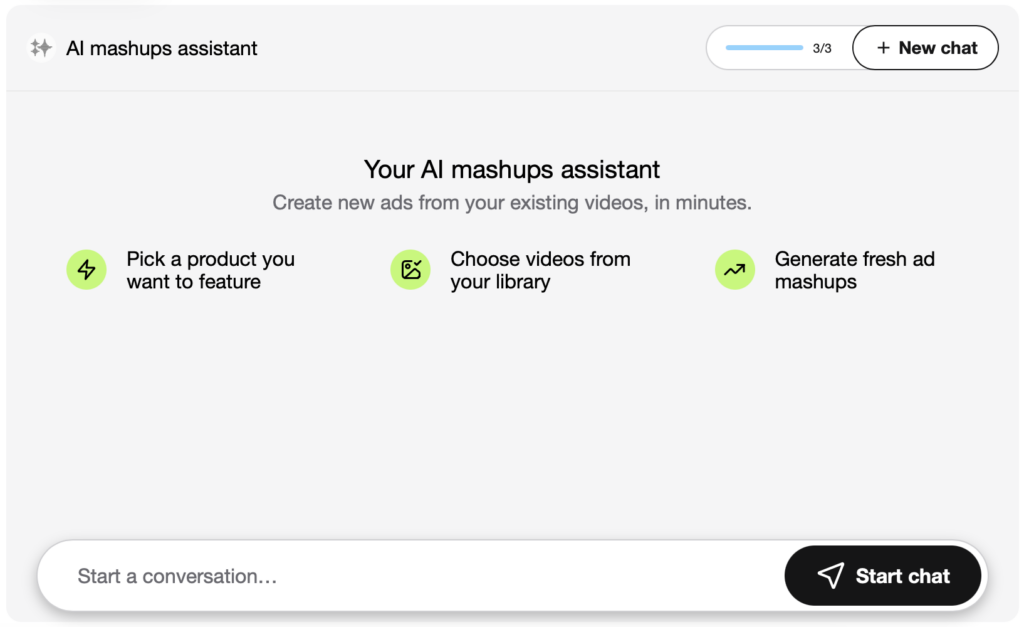Click the Generate fresh ad mashups text
This screenshot has width=1024, height=627.
click(854, 269)
